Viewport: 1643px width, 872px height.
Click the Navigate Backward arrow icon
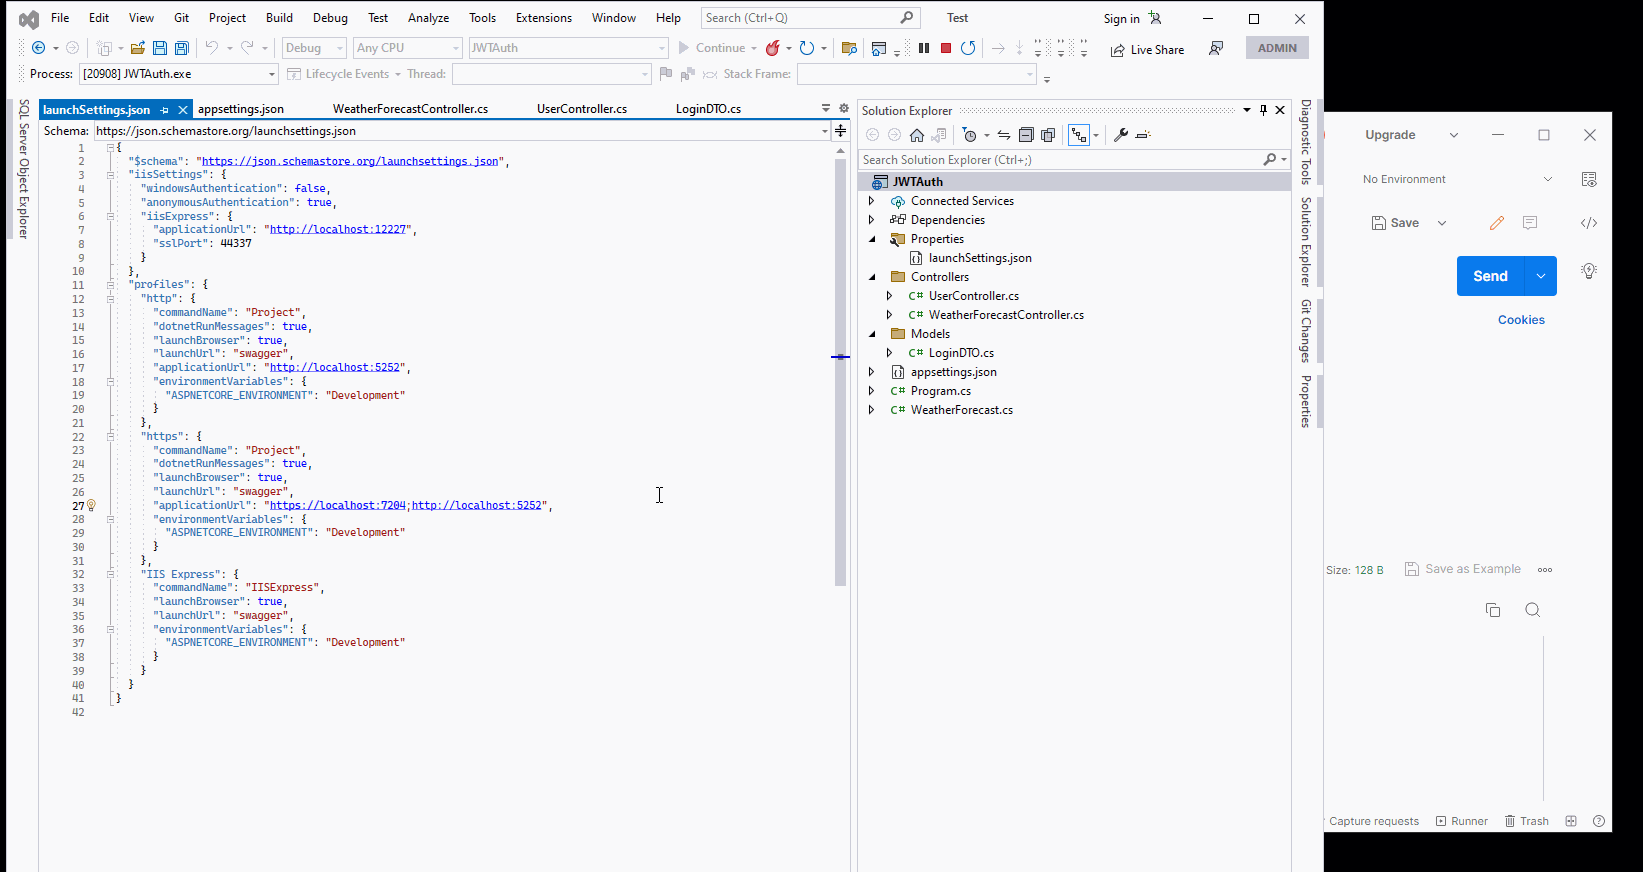pyautogui.click(x=38, y=48)
